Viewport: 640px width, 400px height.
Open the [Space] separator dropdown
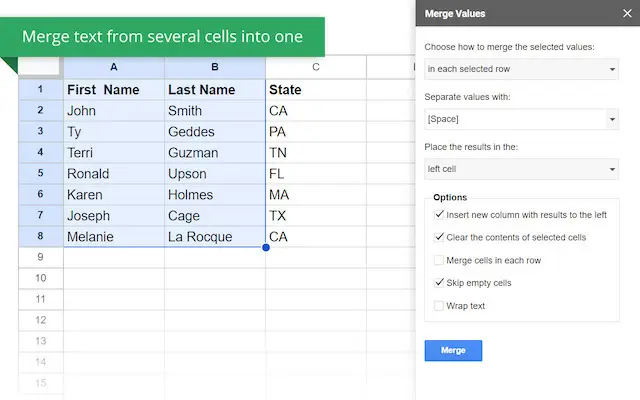click(x=521, y=119)
